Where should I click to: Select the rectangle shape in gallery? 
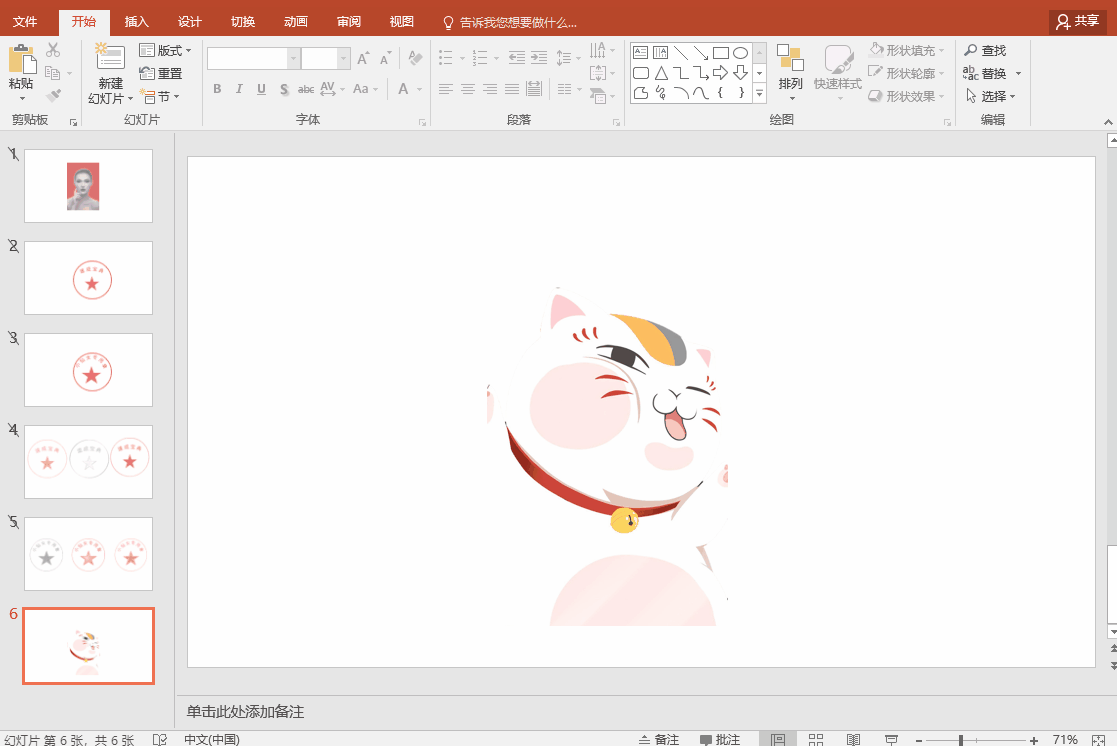coord(721,53)
